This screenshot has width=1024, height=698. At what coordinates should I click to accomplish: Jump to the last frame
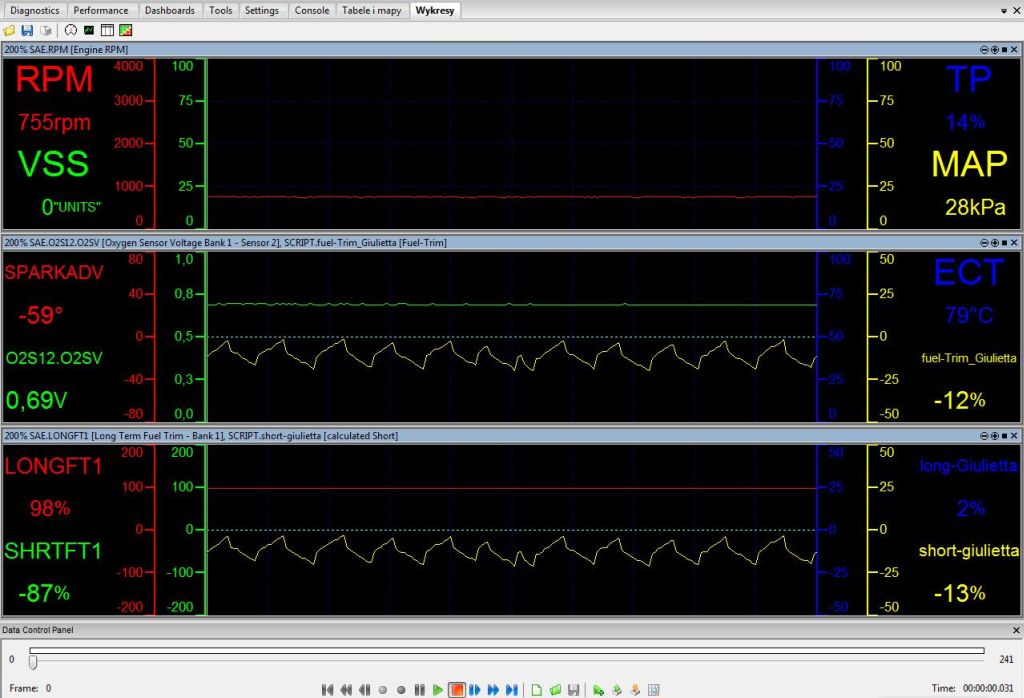coord(512,690)
